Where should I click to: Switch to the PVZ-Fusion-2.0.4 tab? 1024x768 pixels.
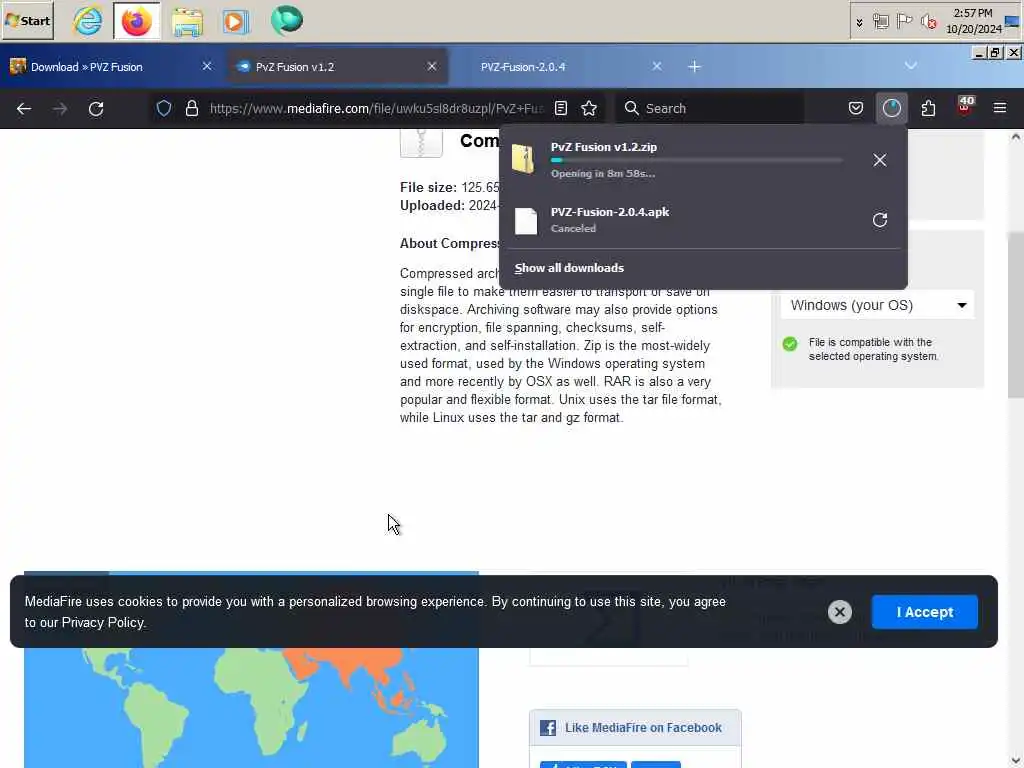562,67
